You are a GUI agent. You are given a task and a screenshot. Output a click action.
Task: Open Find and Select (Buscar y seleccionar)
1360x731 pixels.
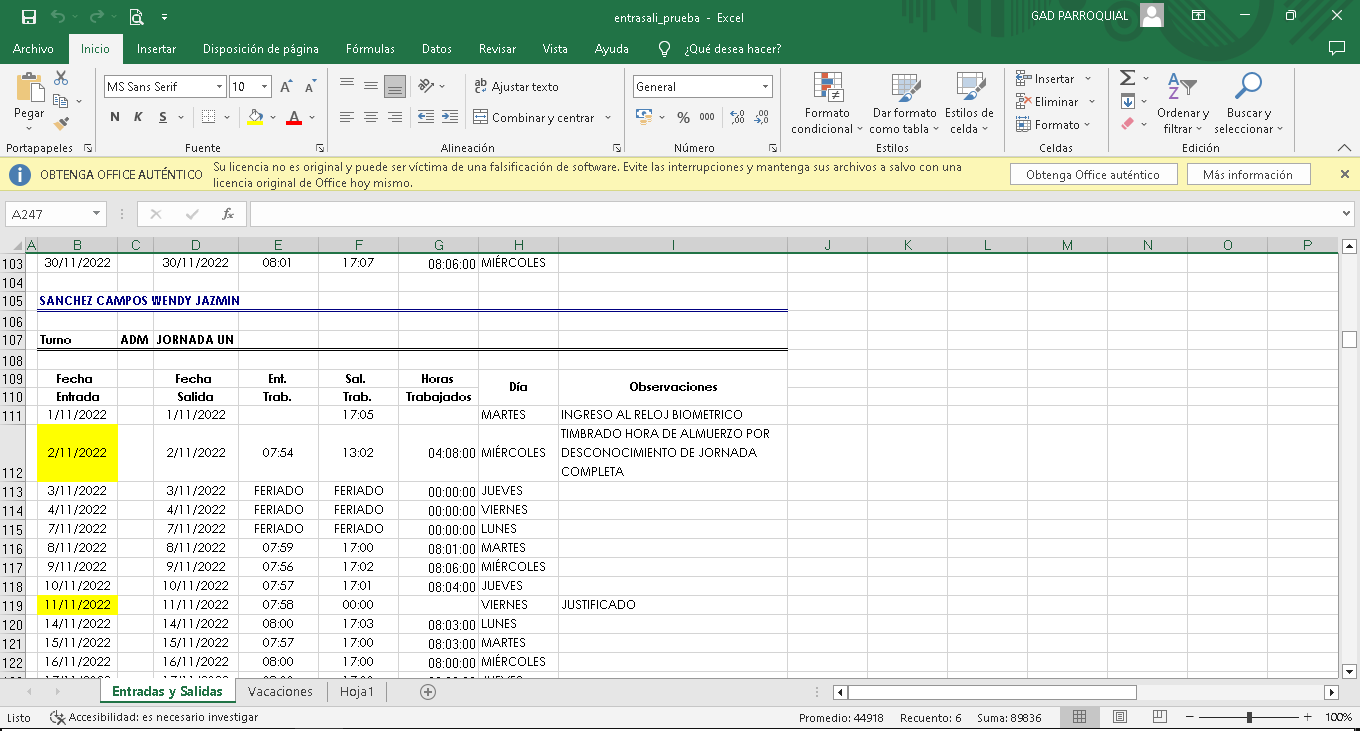click(x=1247, y=104)
